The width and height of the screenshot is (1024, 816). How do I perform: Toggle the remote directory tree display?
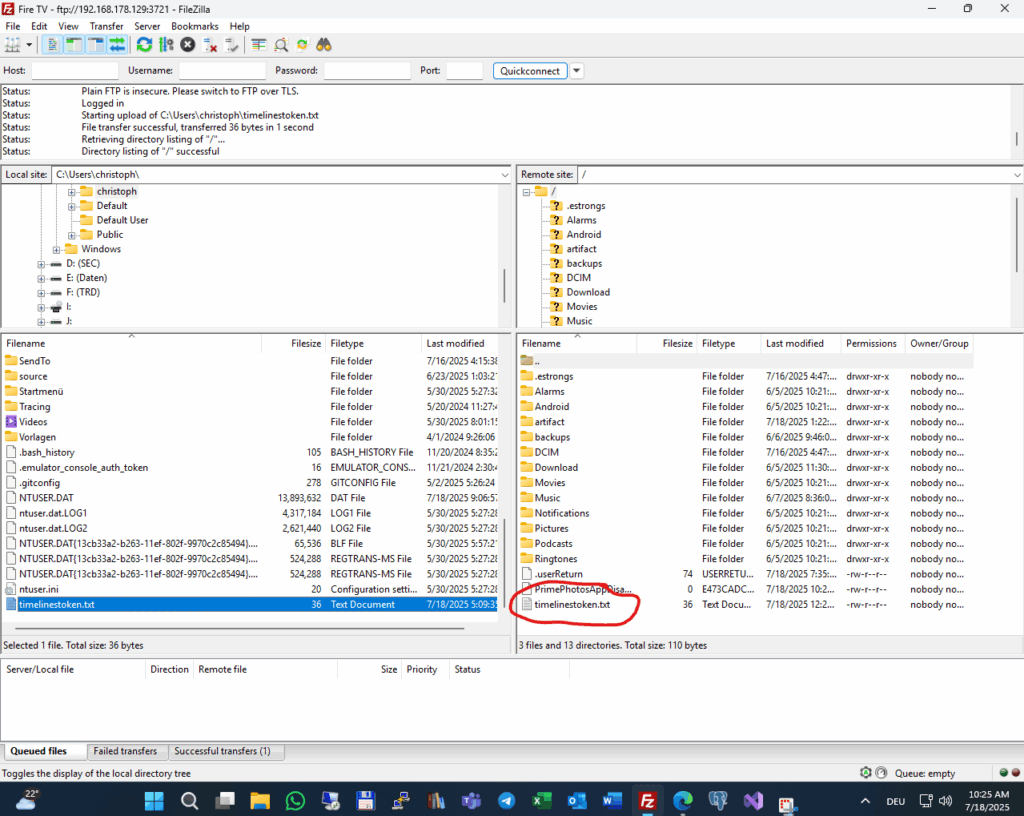tap(95, 45)
